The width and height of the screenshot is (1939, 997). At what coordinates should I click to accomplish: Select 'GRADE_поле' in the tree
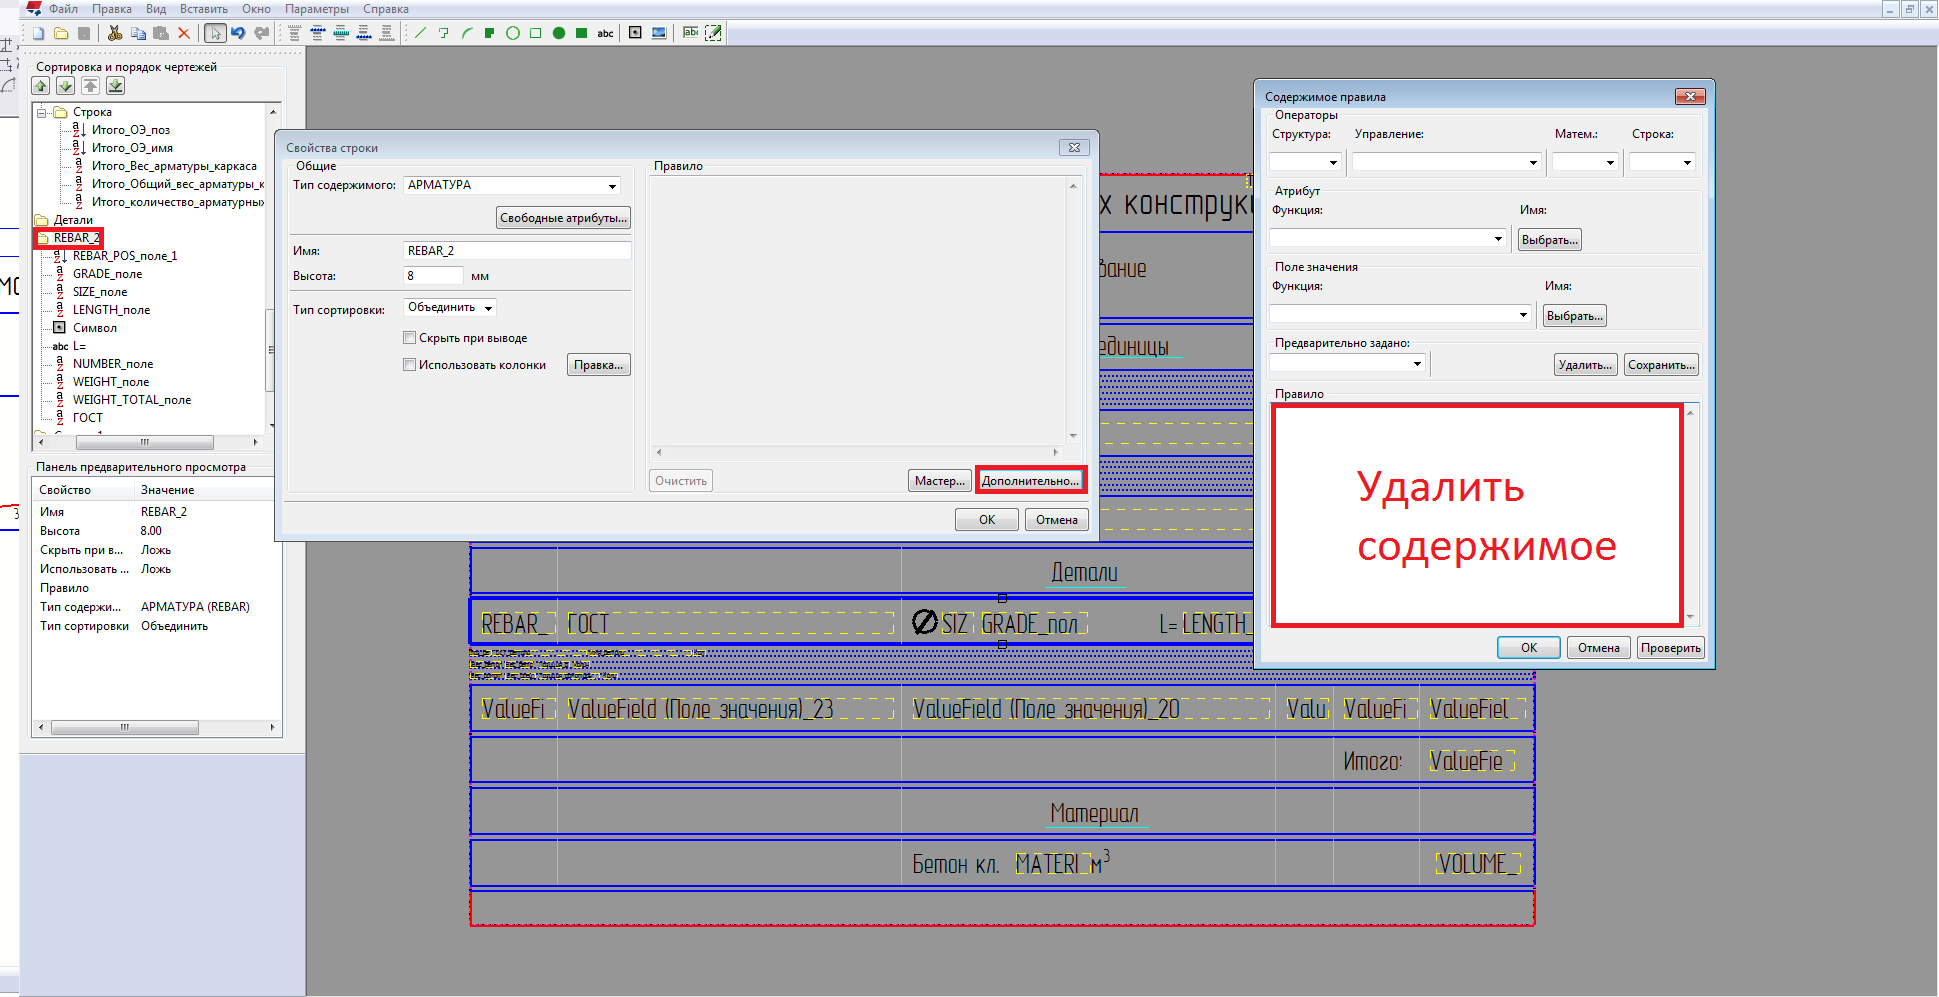tap(107, 274)
